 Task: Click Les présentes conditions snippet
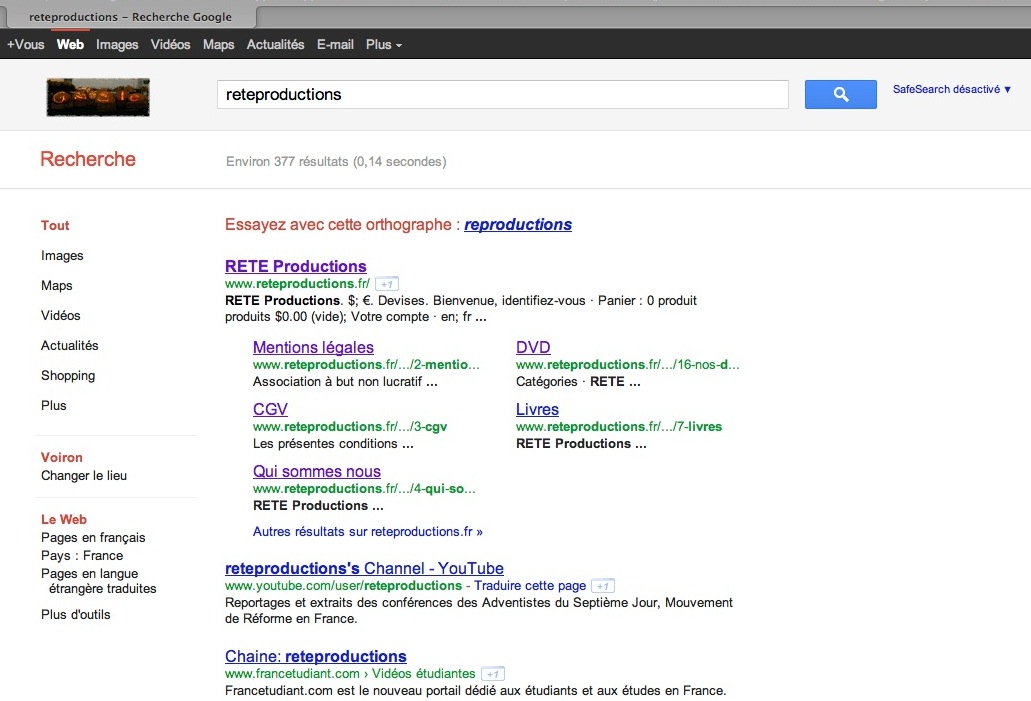pyautogui.click(x=333, y=443)
